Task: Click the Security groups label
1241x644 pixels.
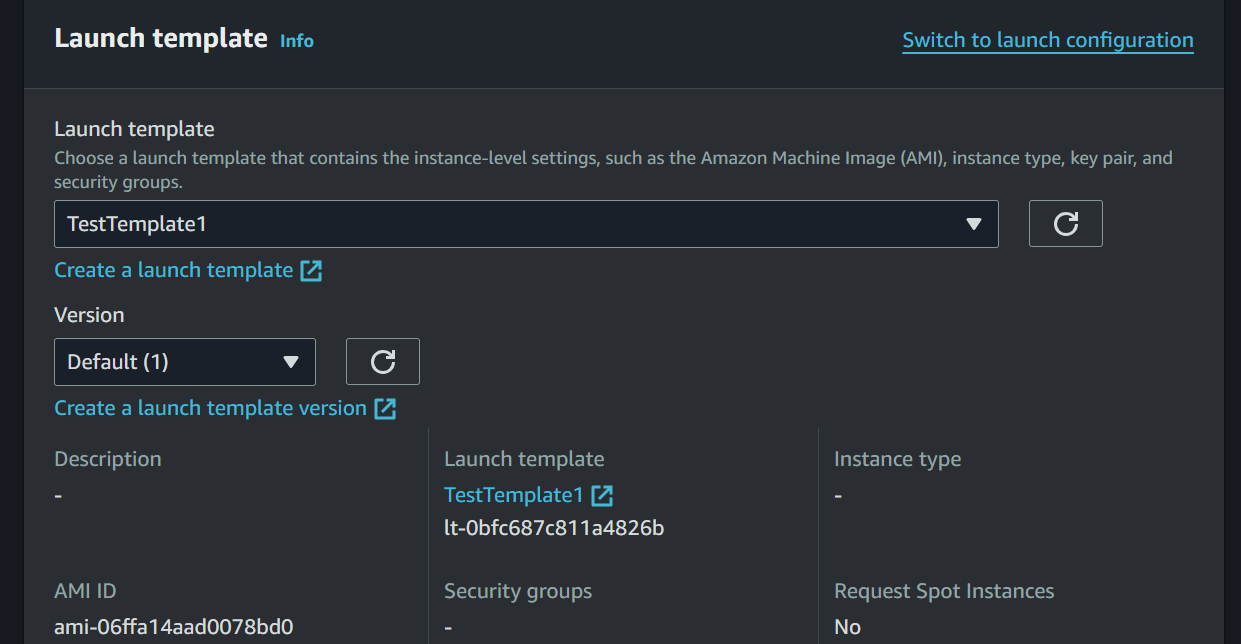Action: pos(518,592)
